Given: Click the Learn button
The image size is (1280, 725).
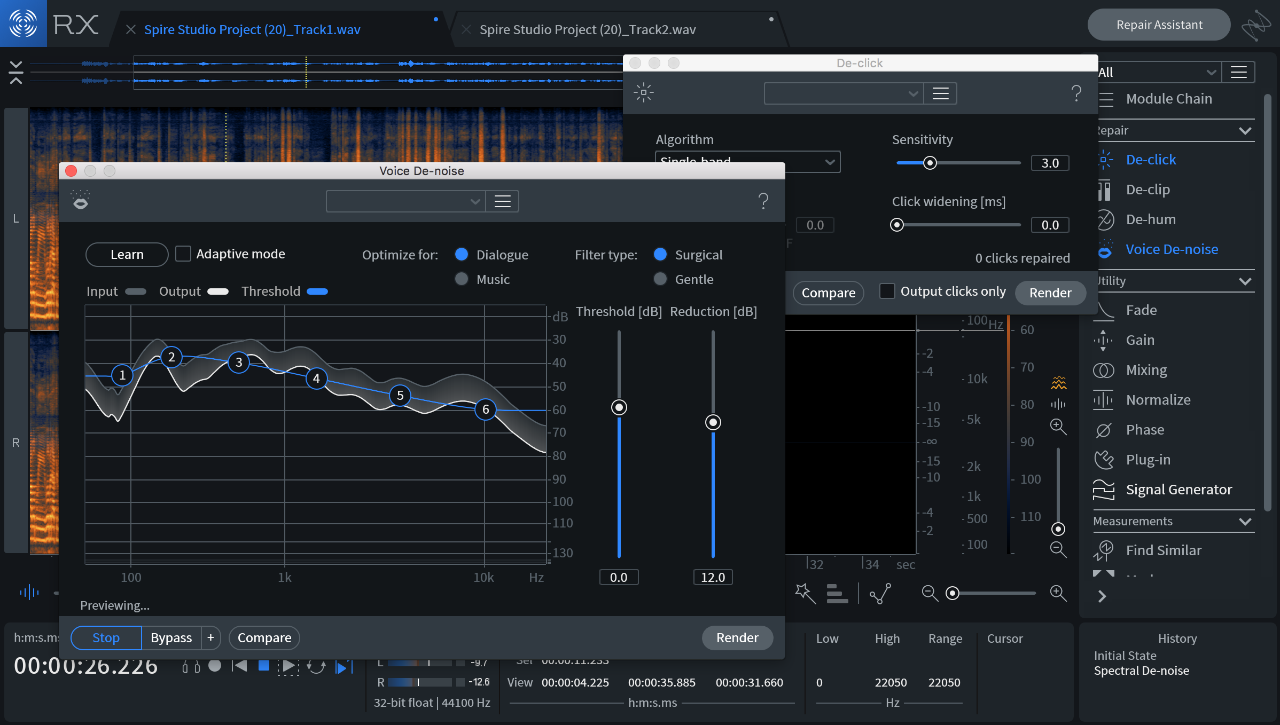Looking at the screenshot, I should click(127, 255).
